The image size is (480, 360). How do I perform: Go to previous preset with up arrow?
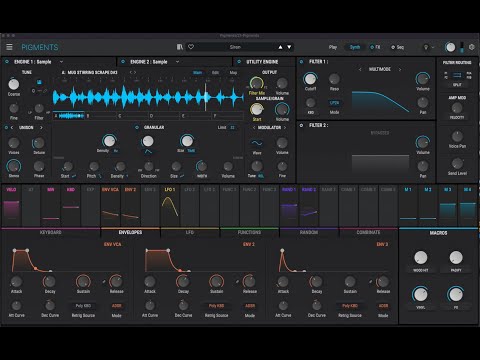point(280,47)
